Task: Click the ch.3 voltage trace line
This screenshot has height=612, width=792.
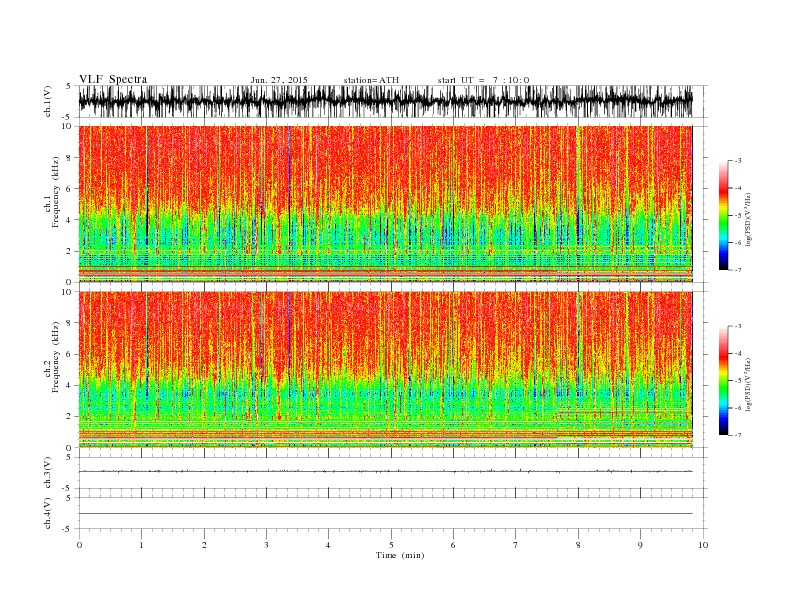Action: 386,471
